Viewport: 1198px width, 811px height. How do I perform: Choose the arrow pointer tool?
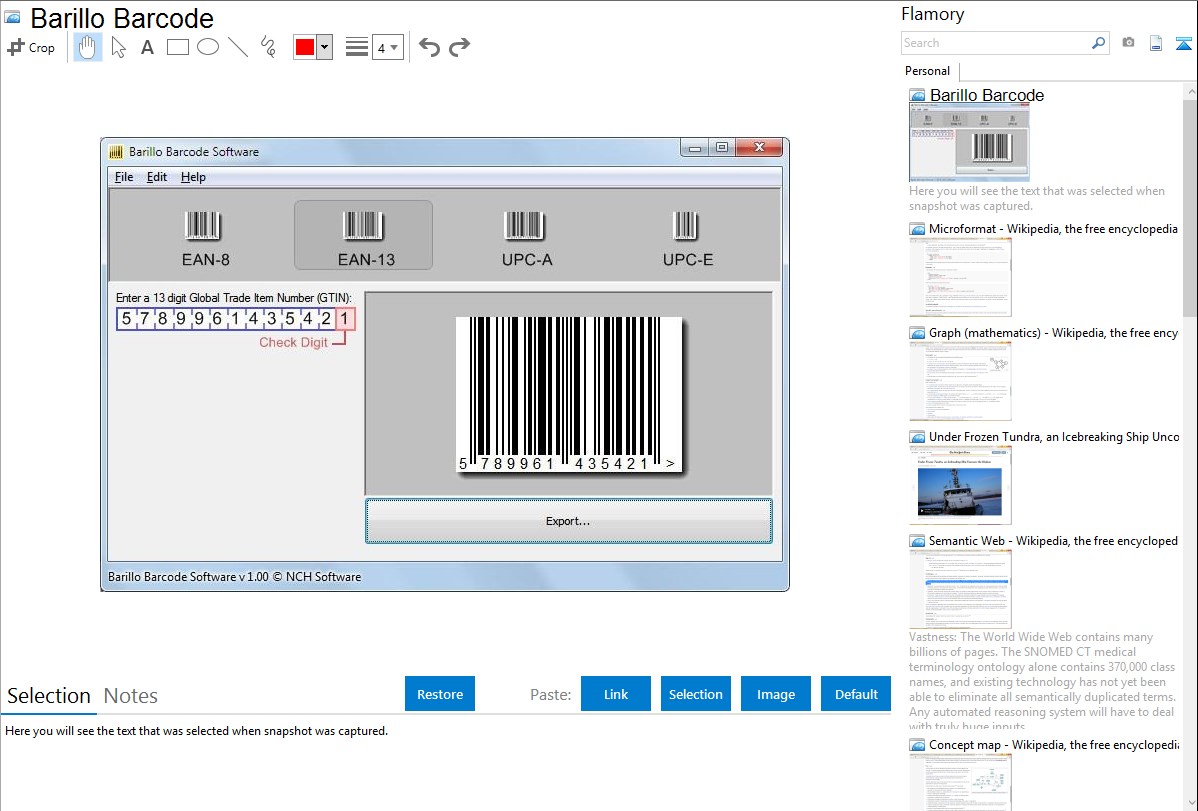(118, 47)
